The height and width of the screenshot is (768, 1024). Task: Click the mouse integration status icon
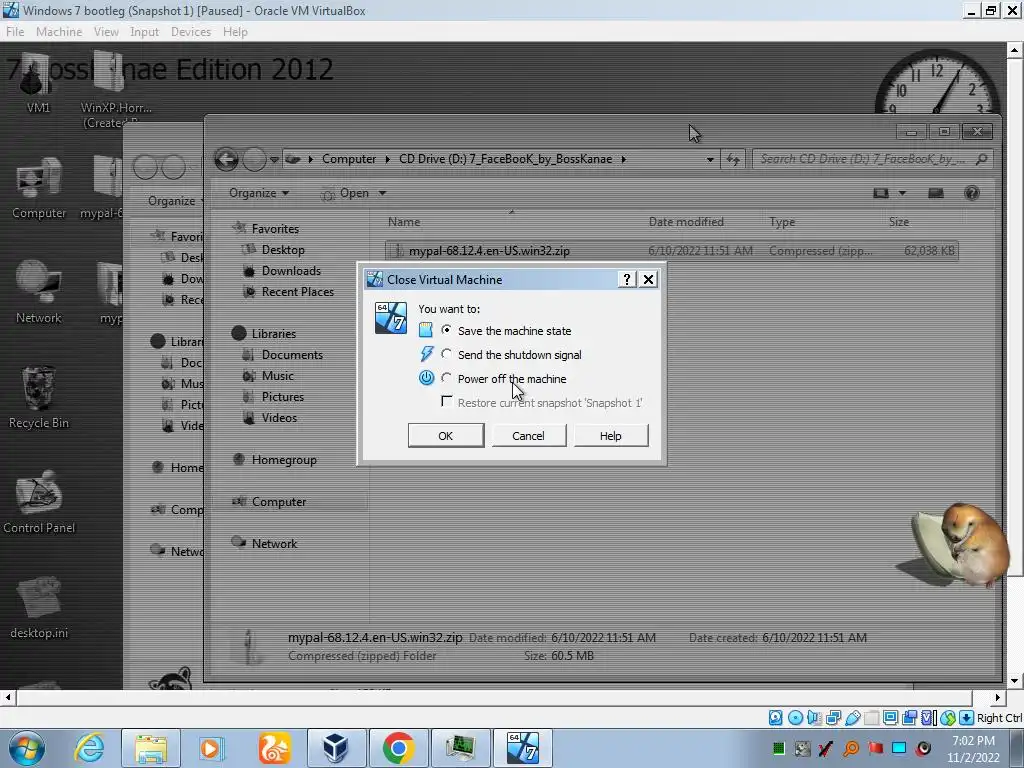(948, 718)
